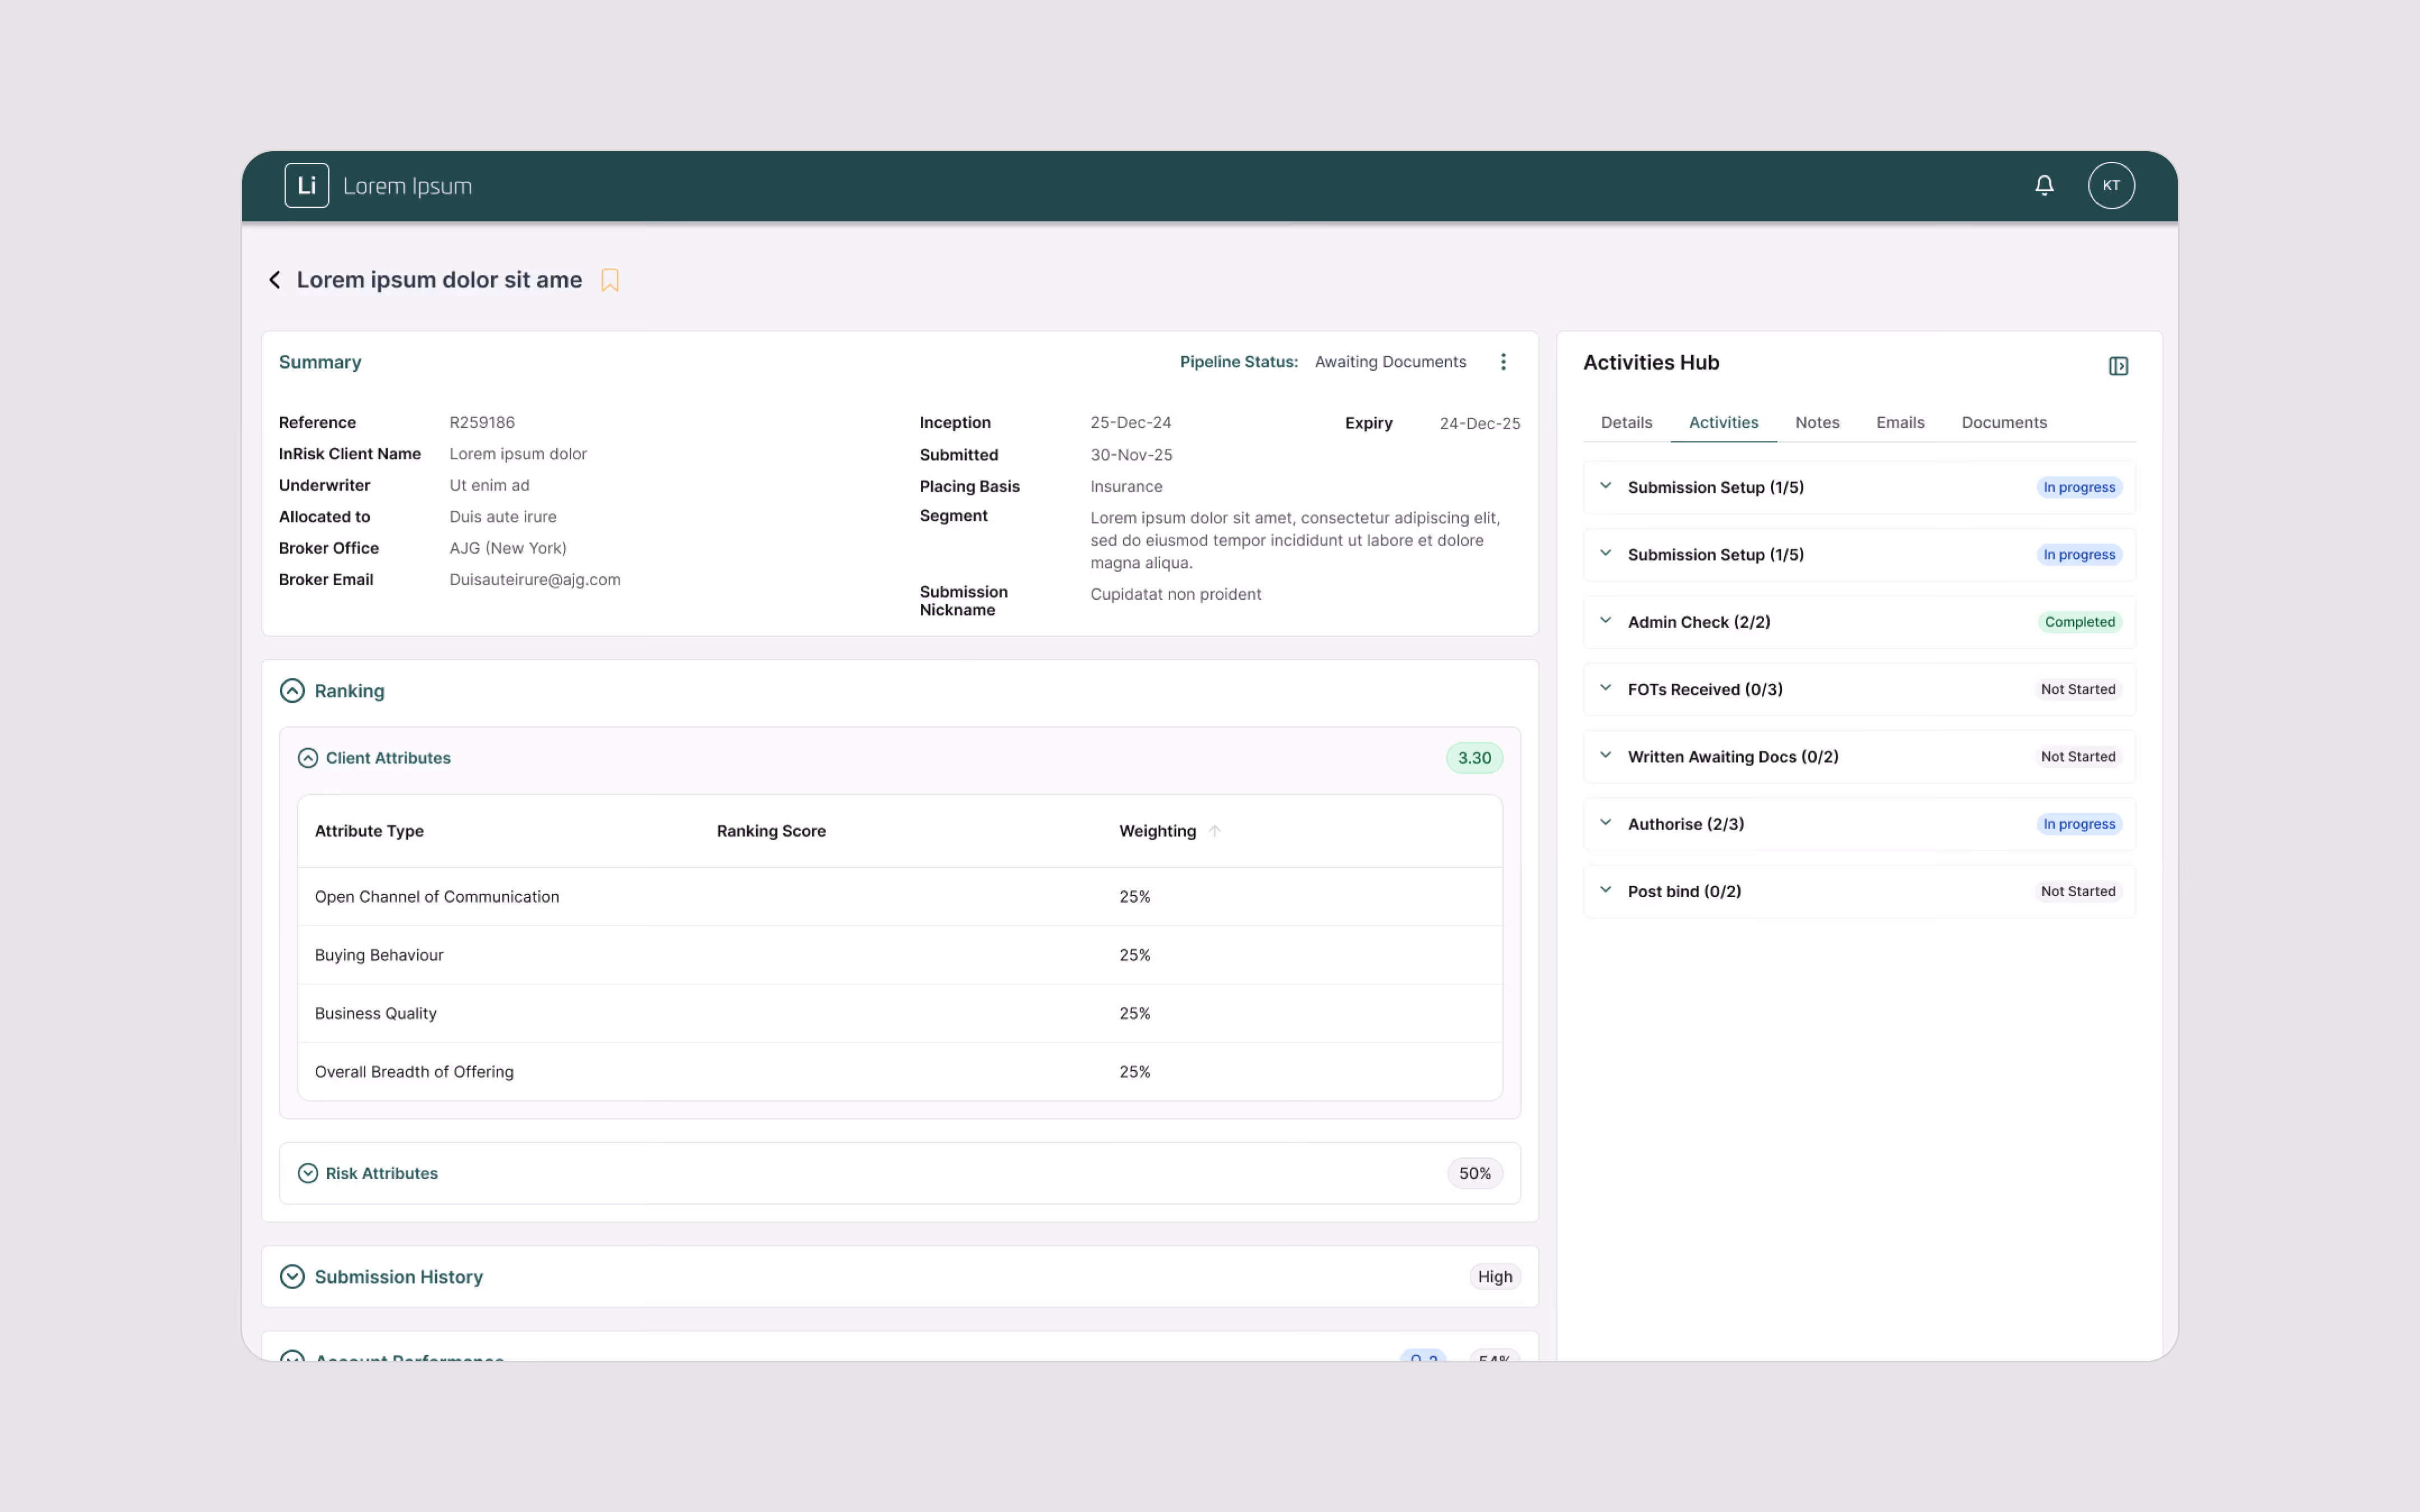Go back using the left arrow
Screen dimensions: 2420x1512
[274, 280]
